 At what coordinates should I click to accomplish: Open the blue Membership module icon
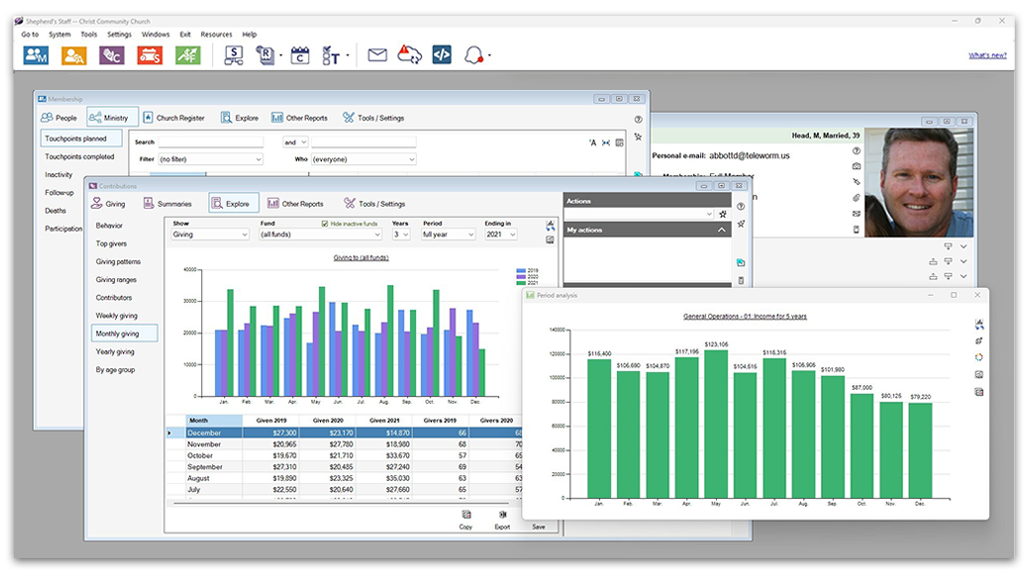pyautogui.click(x=36, y=56)
